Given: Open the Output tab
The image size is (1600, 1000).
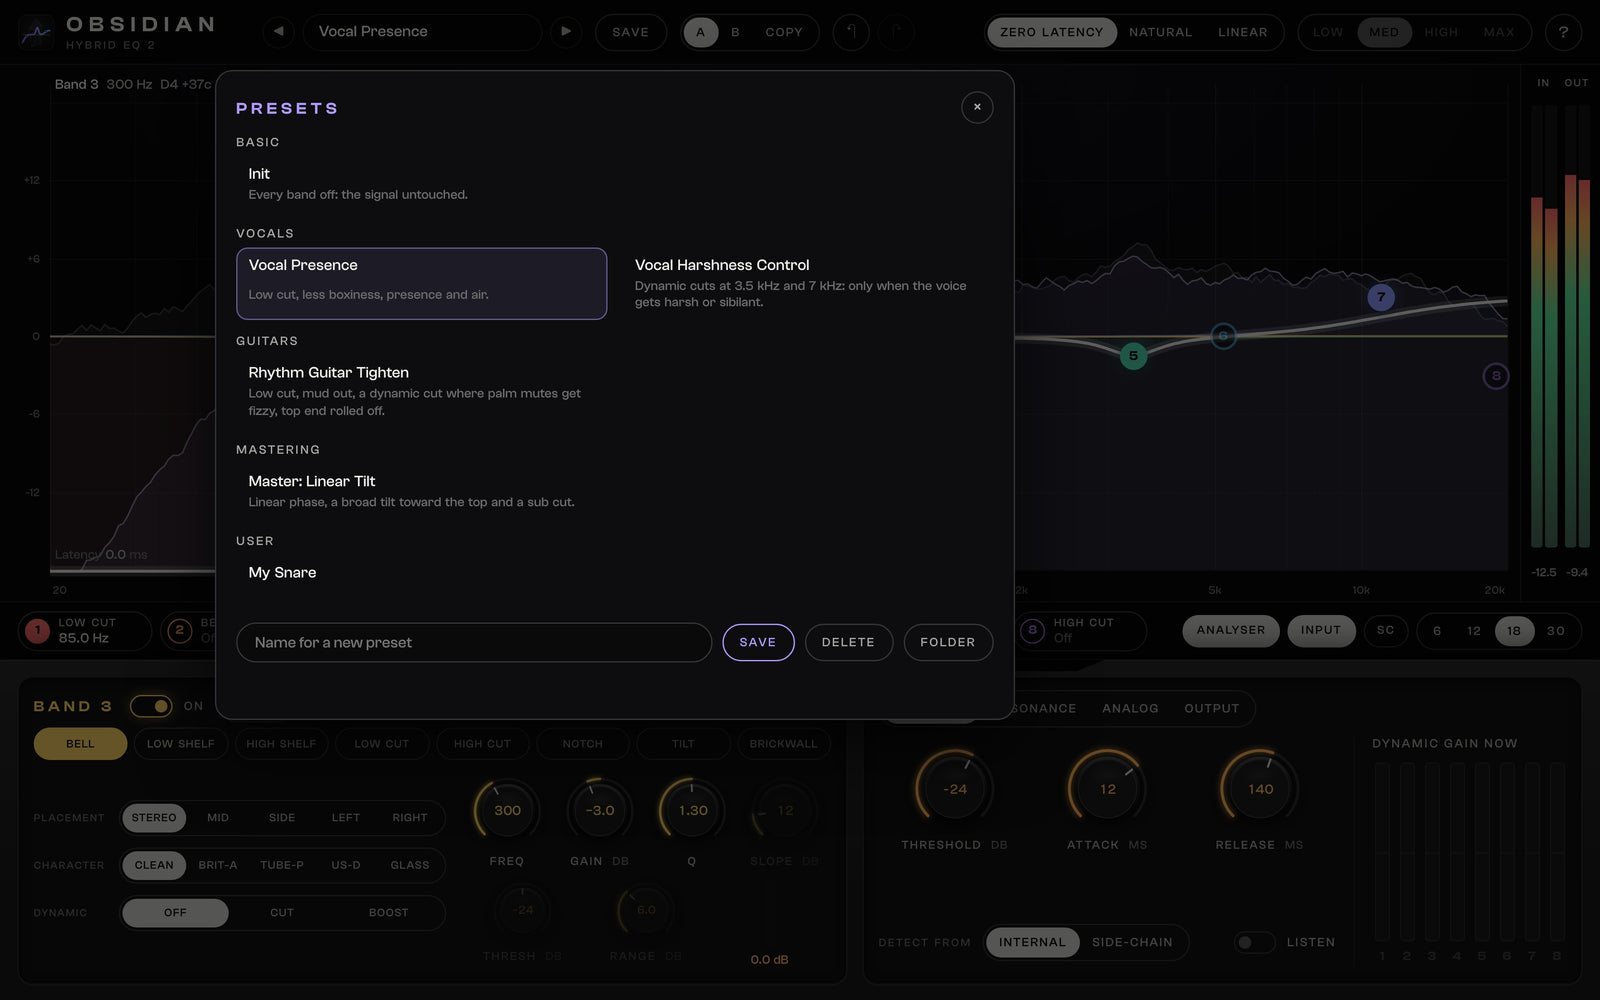Looking at the screenshot, I should (x=1212, y=708).
